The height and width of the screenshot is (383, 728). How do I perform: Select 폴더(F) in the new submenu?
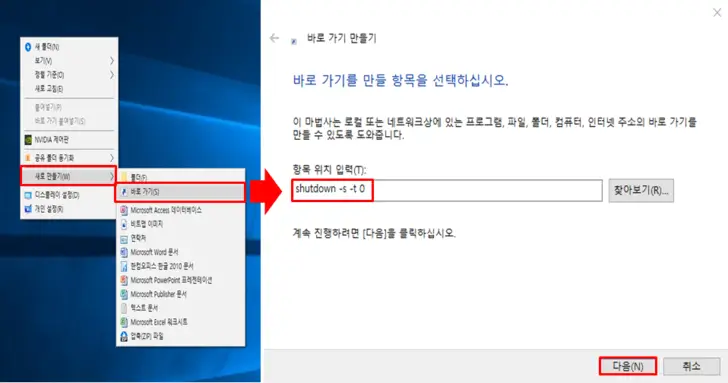[x=181, y=177]
